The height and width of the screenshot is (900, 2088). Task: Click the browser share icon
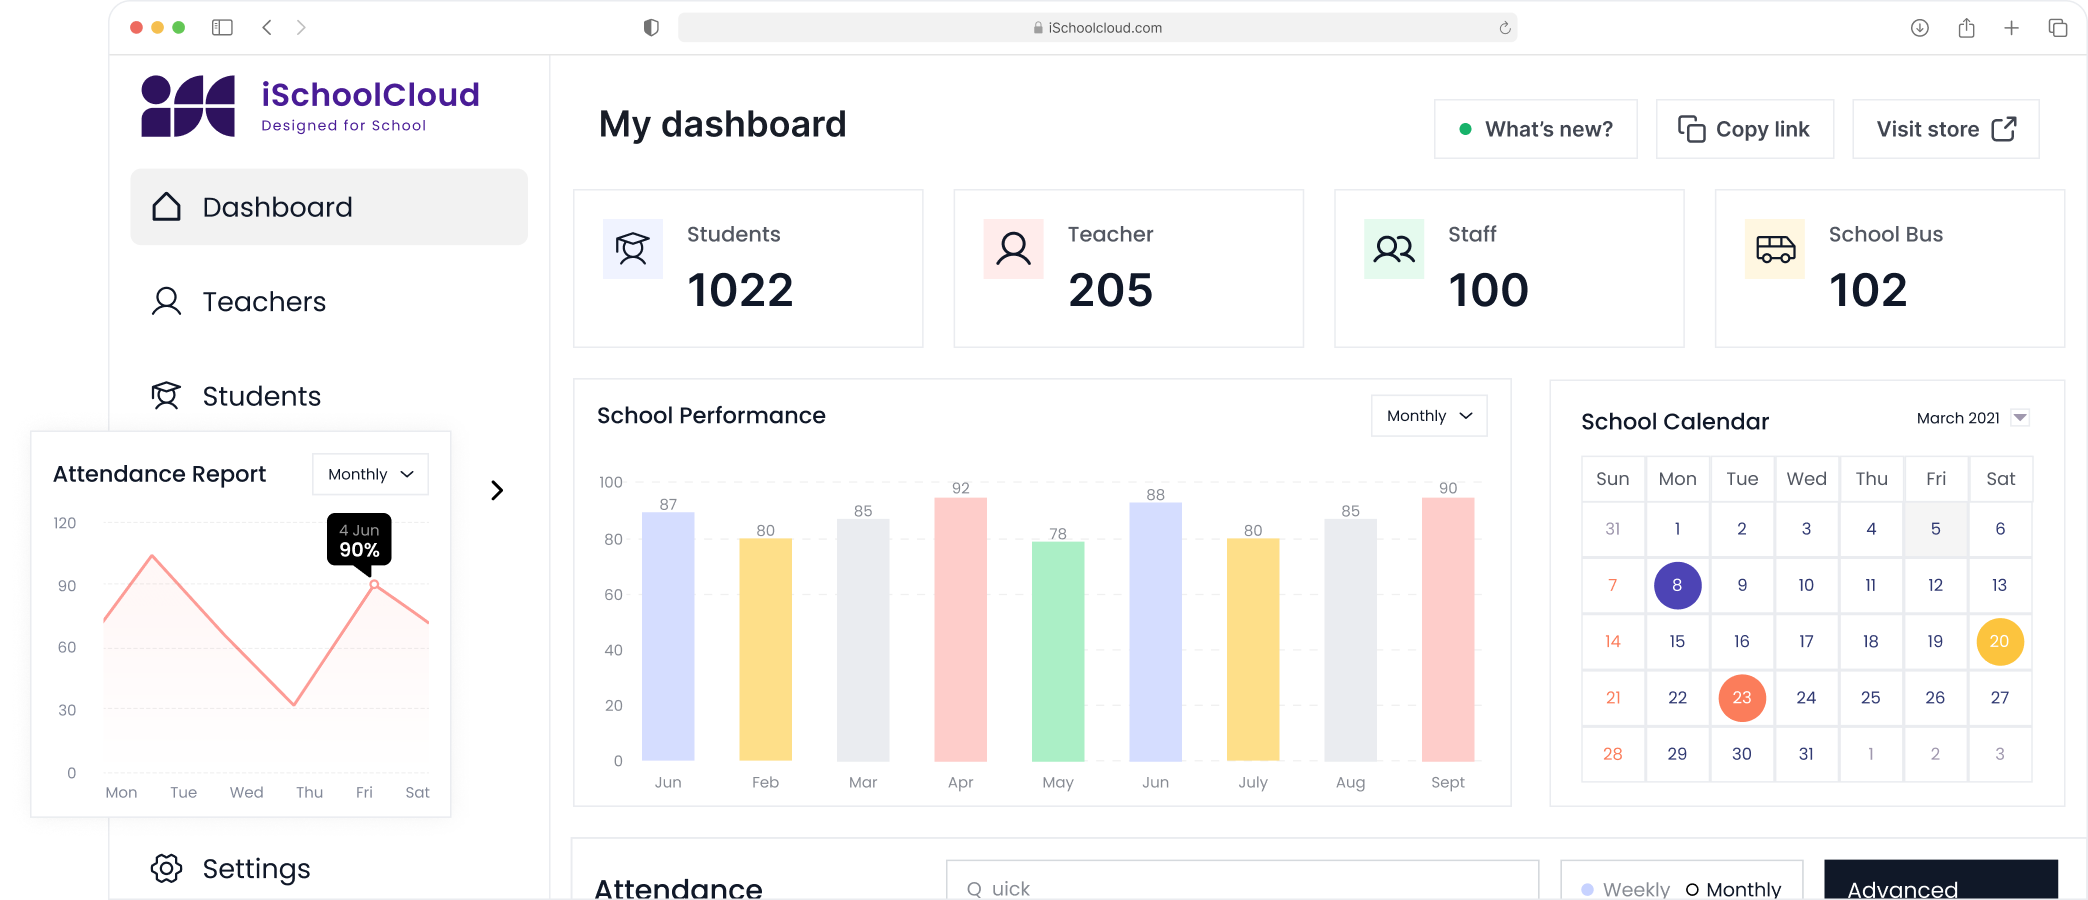(1966, 28)
